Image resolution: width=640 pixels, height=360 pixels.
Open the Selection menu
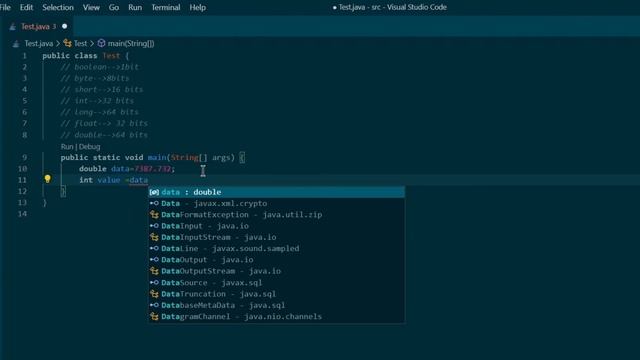click(x=58, y=7)
